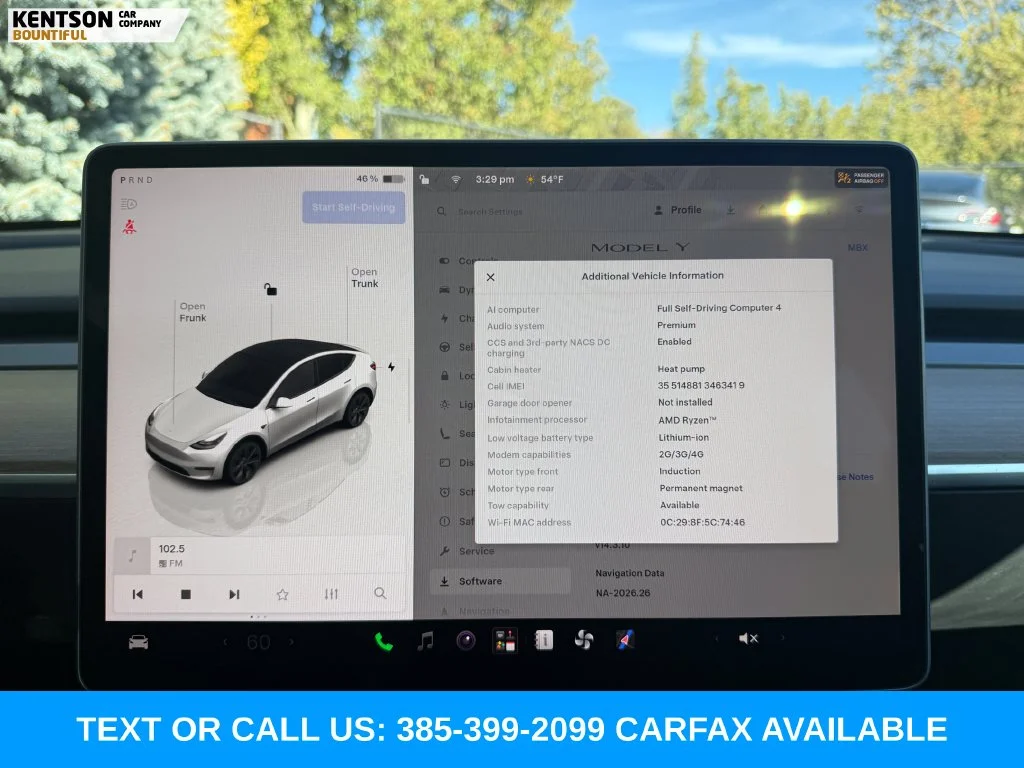Open the Arcade app launcher icon

(x=505, y=641)
